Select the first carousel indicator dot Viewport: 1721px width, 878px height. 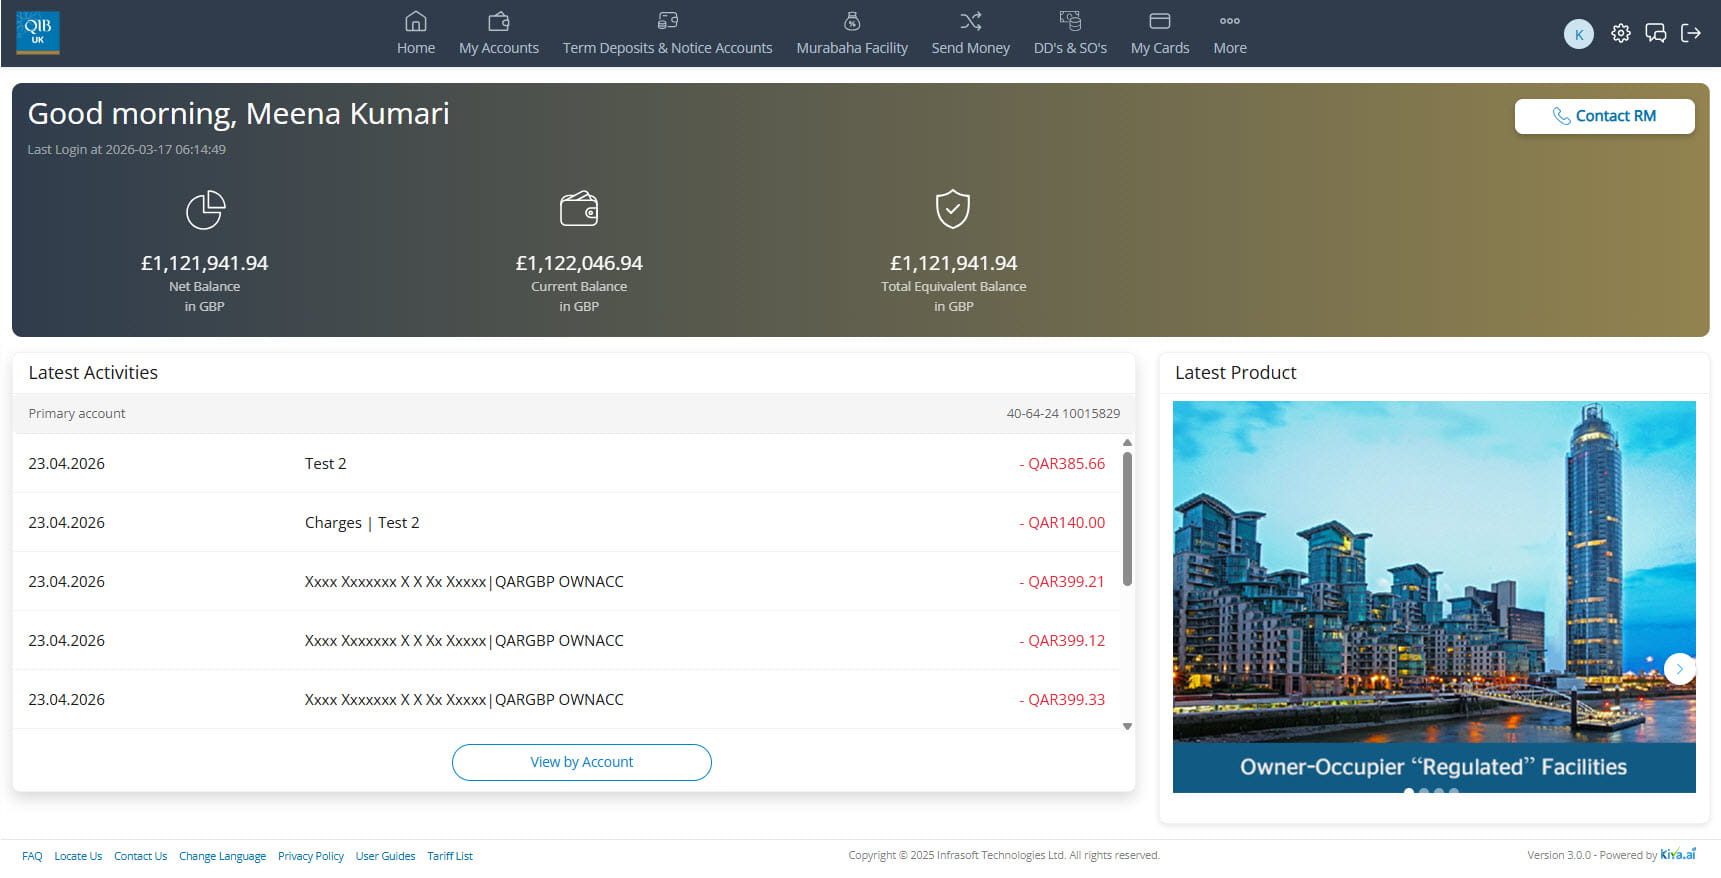point(1409,792)
